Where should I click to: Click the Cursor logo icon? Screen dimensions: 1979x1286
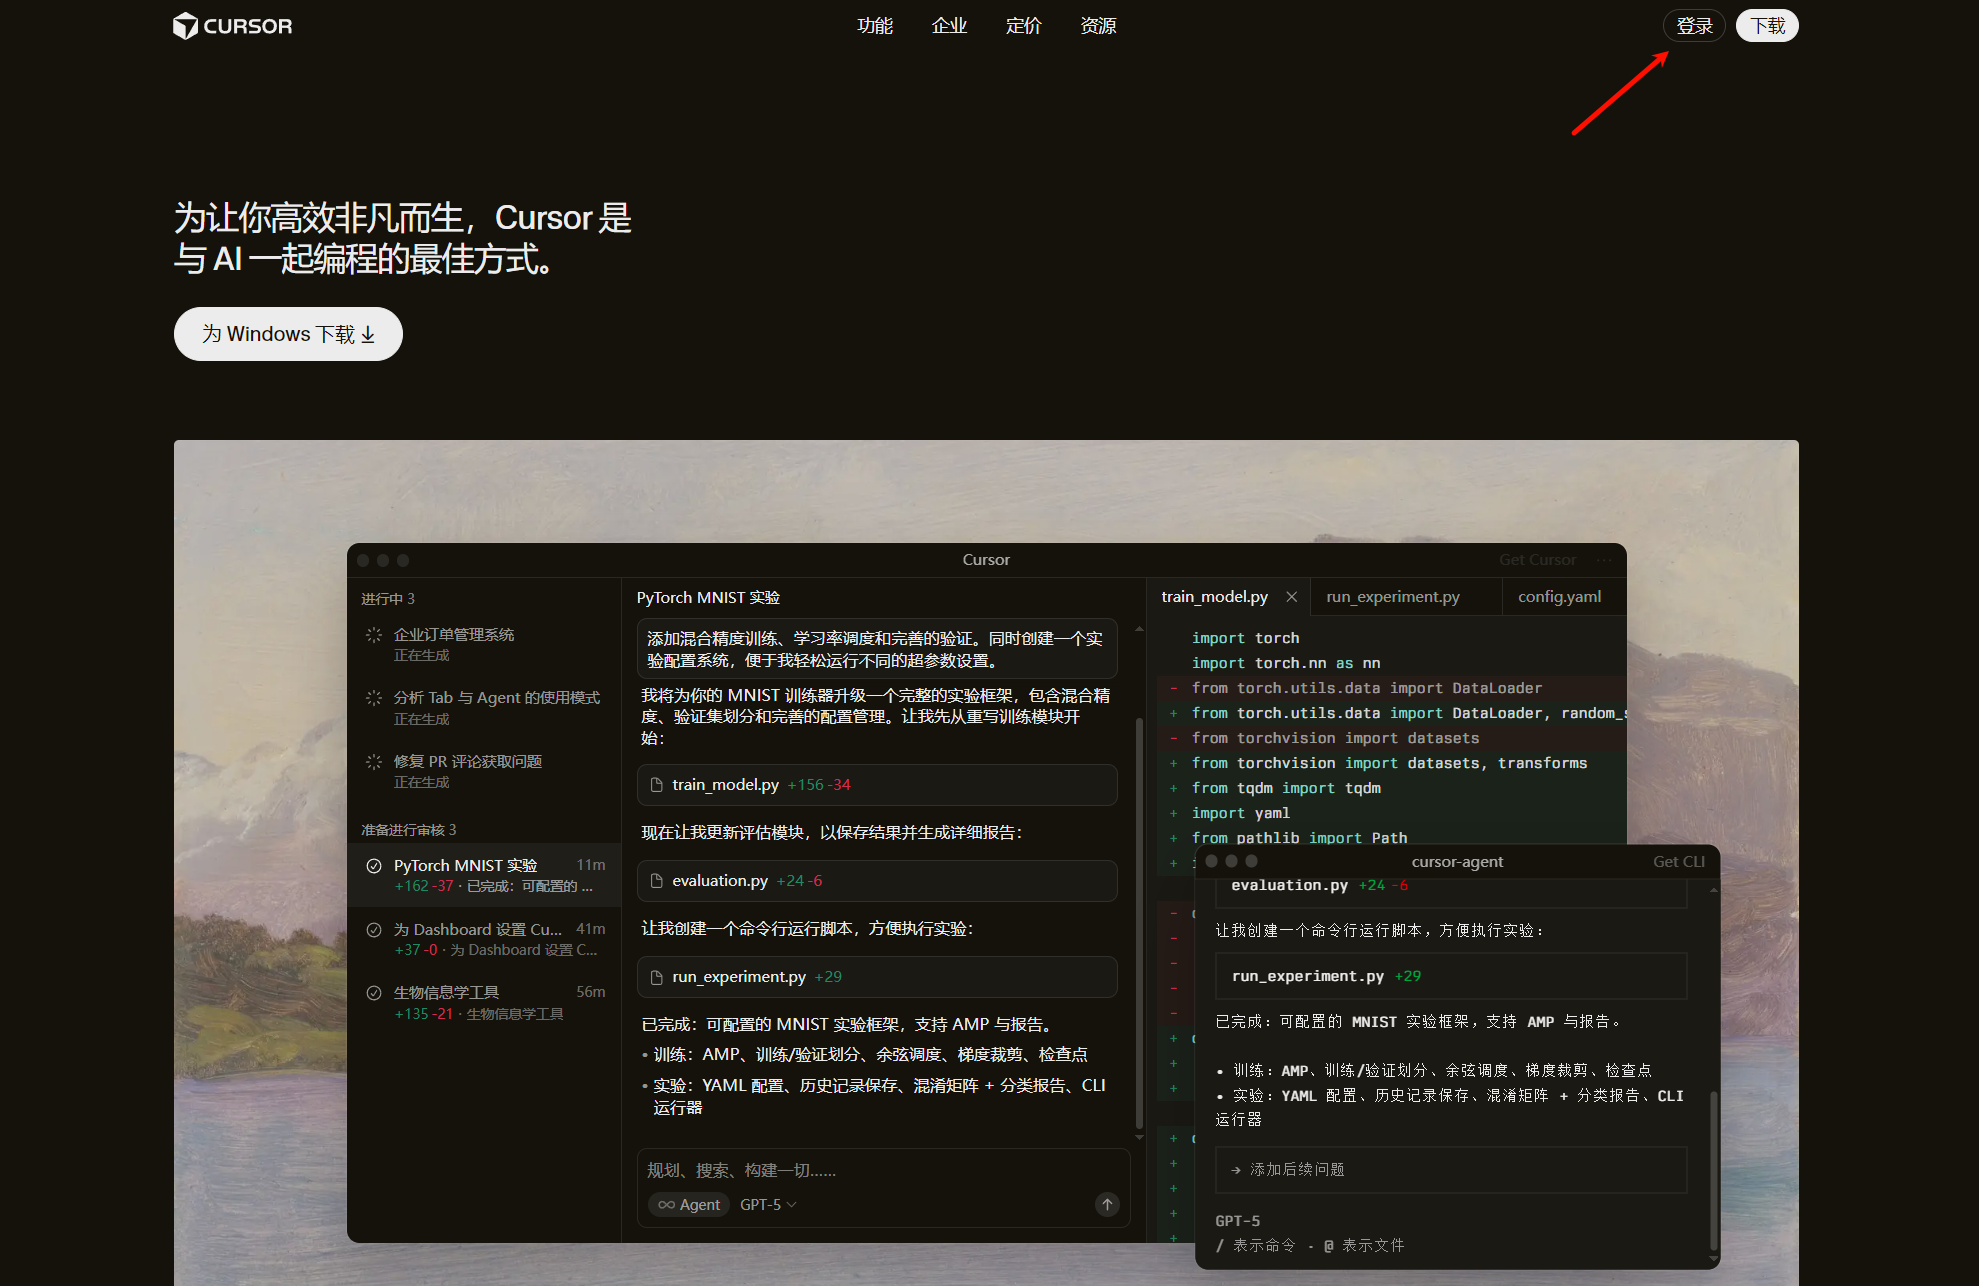pos(184,25)
